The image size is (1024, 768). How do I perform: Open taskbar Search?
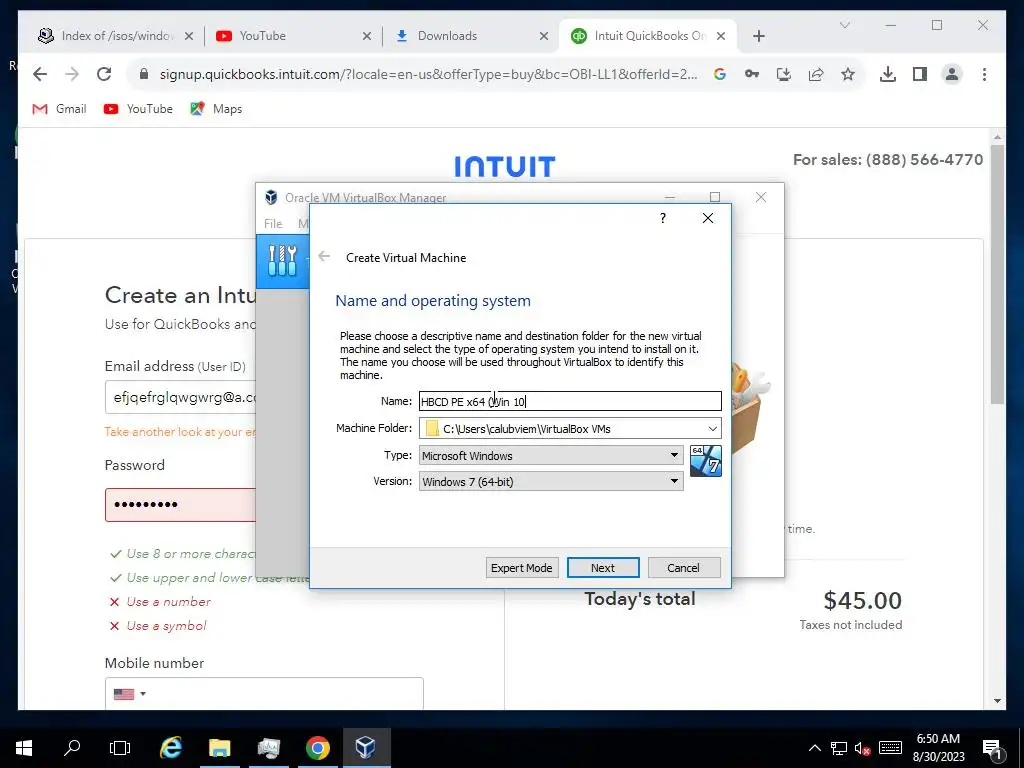pyautogui.click(x=72, y=748)
